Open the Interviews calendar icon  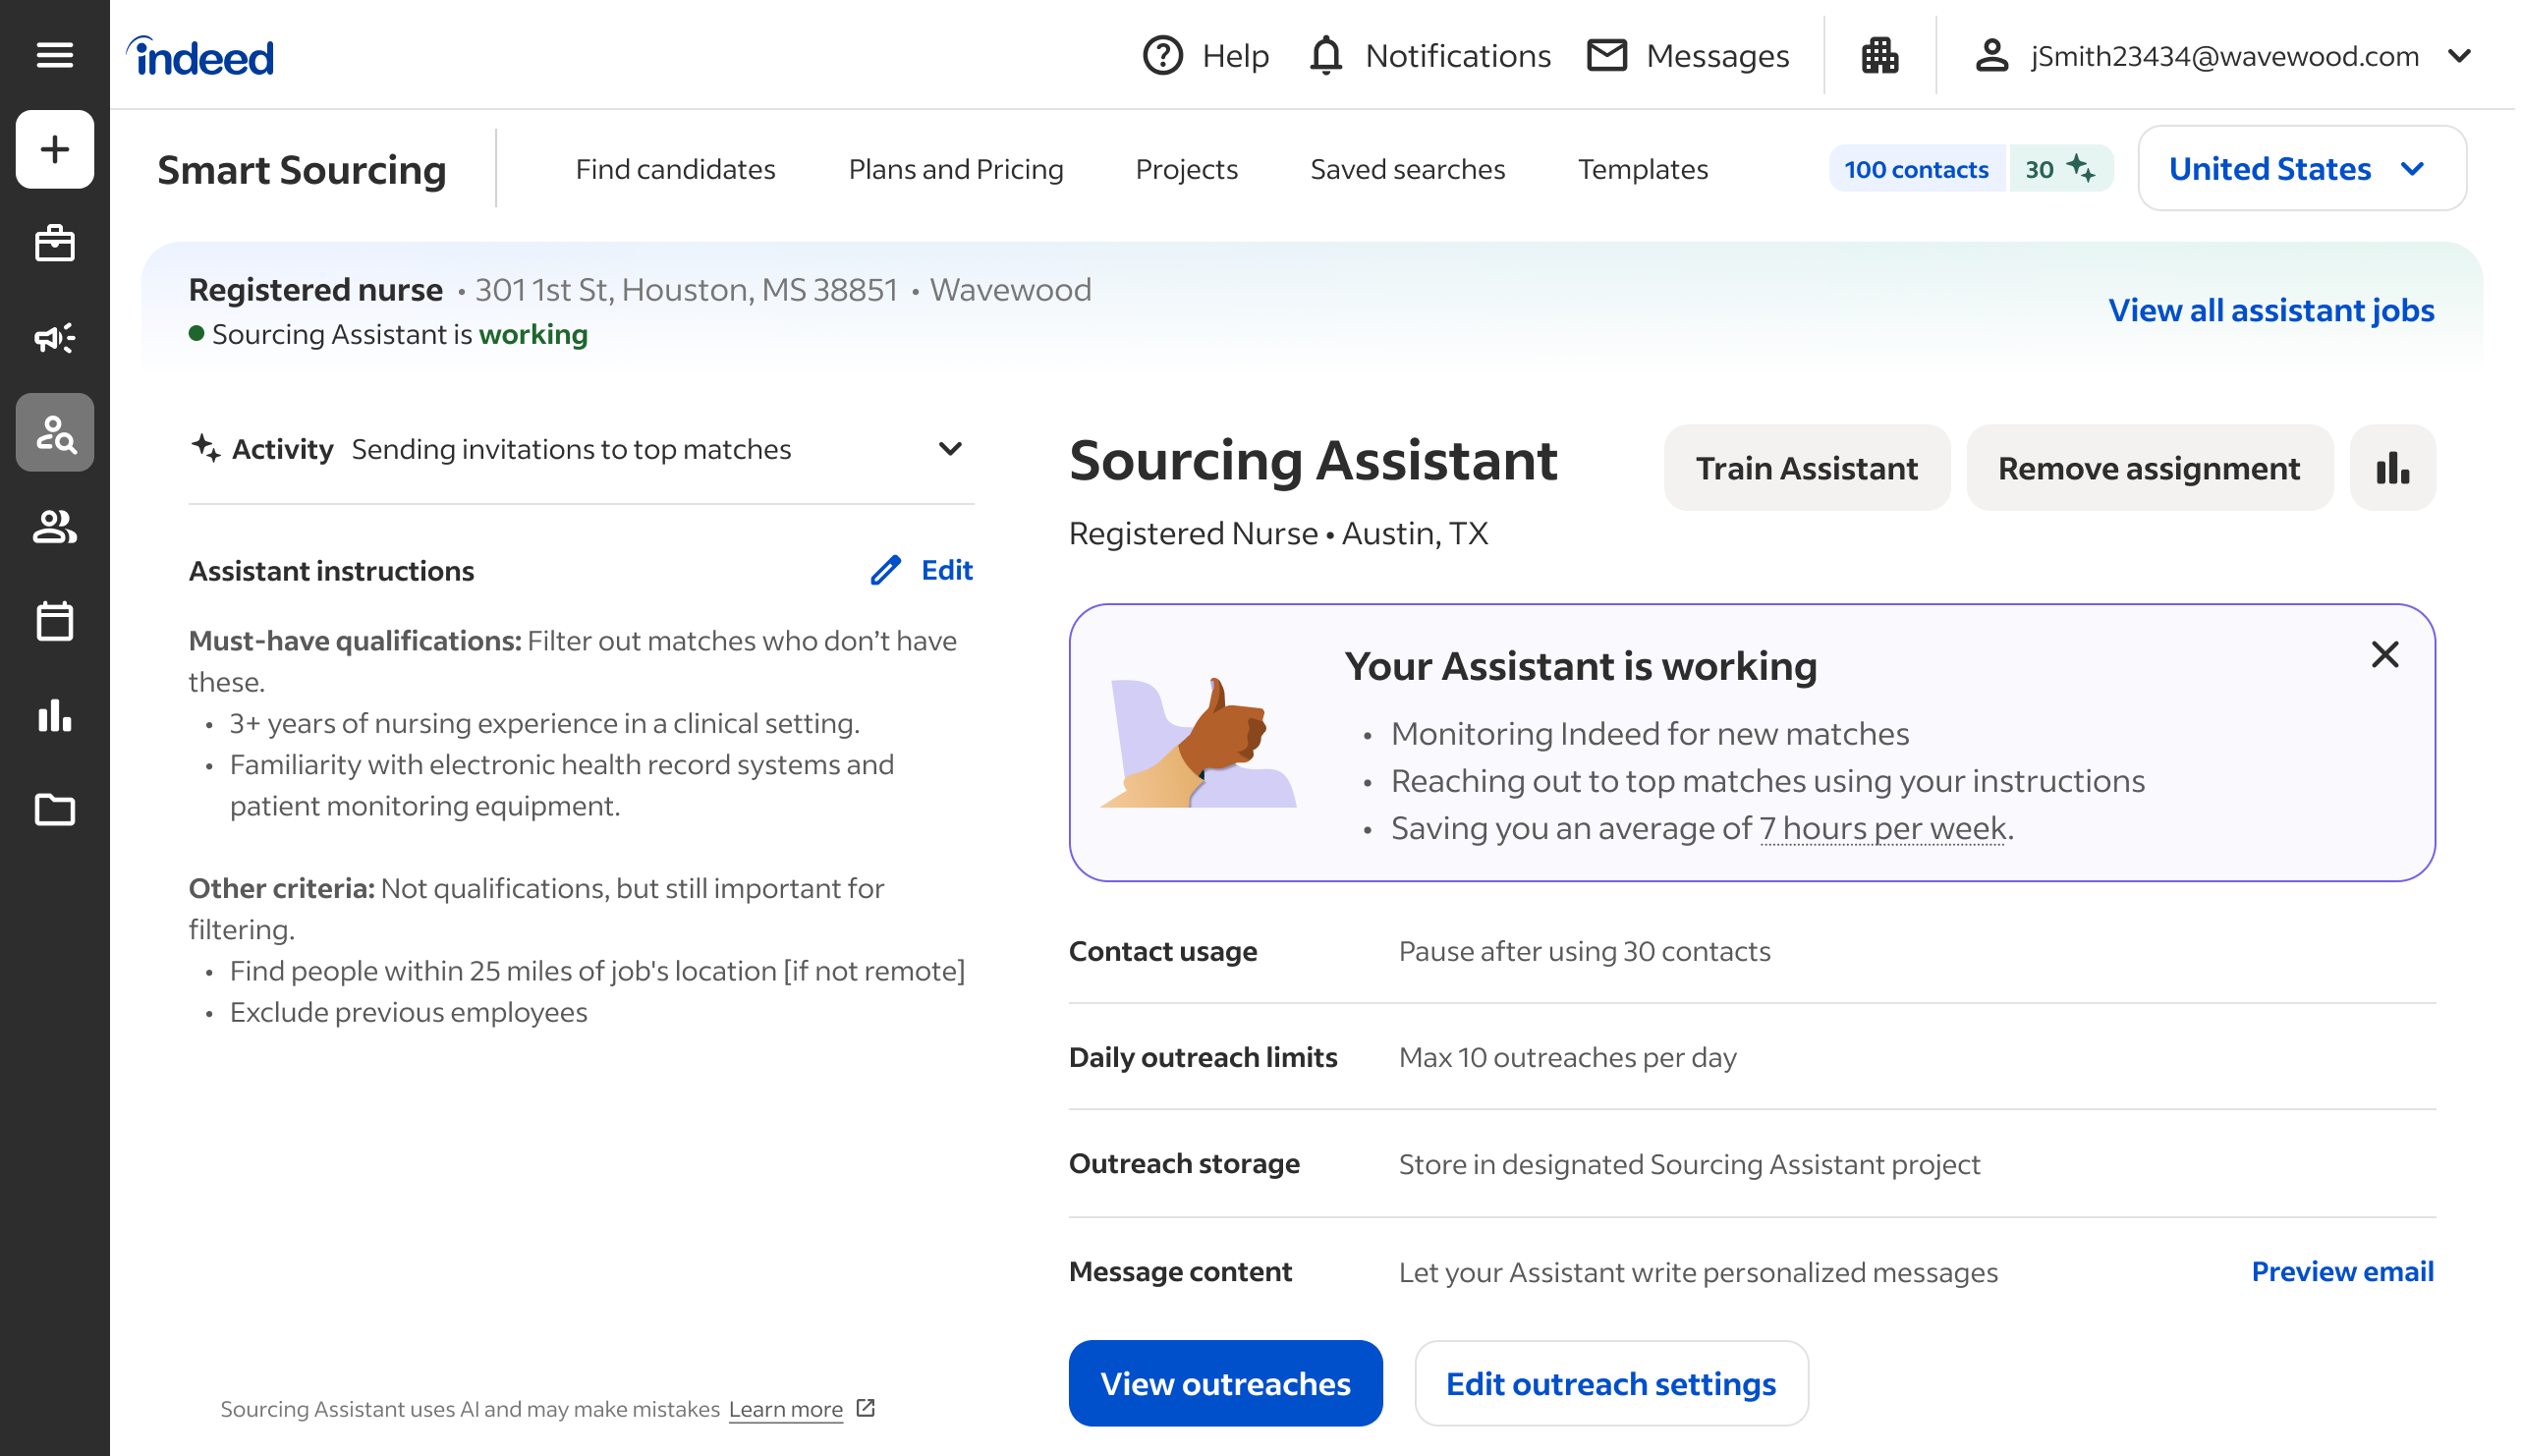tap(54, 621)
